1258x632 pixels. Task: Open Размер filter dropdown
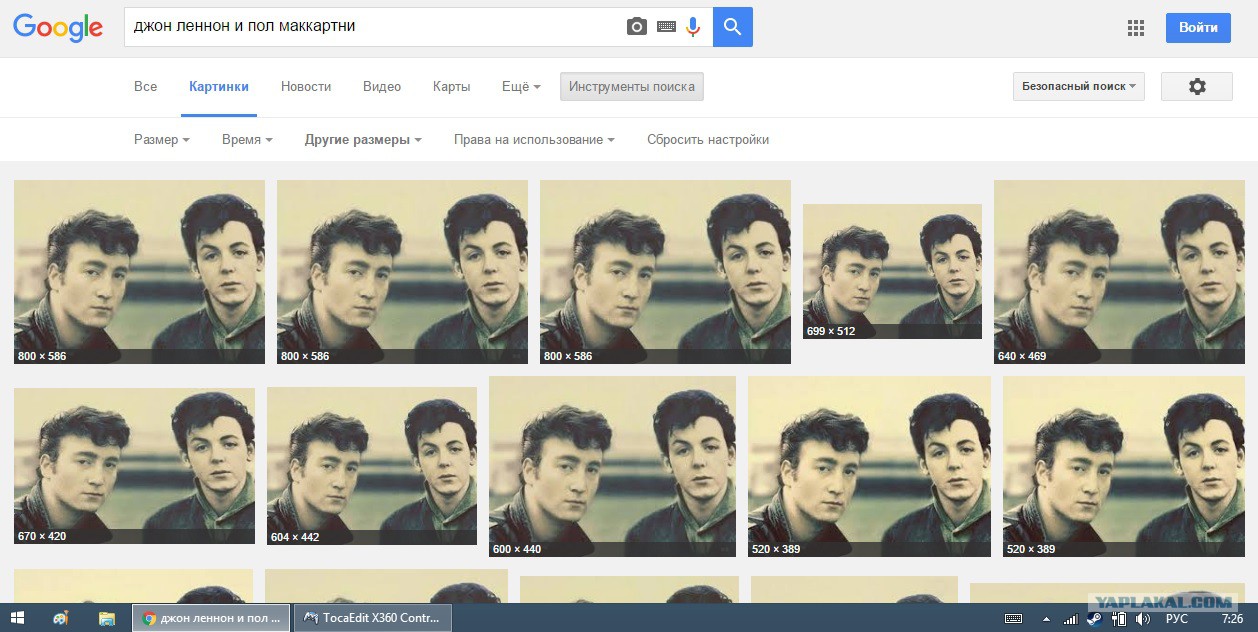click(x=162, y=140)
